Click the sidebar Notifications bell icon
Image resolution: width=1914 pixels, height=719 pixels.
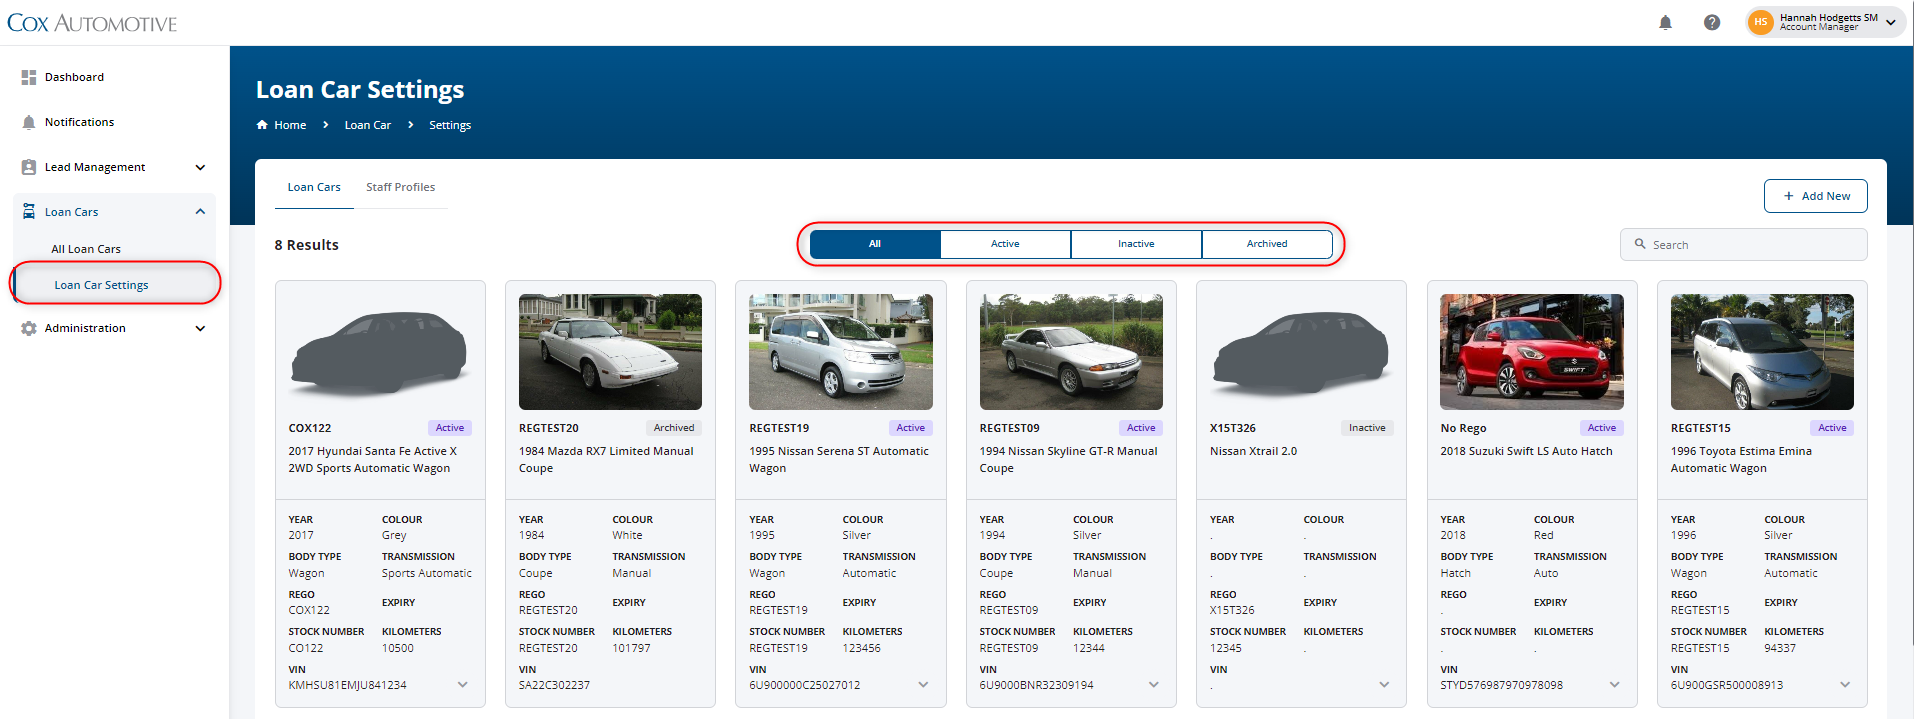pos(29,122)
